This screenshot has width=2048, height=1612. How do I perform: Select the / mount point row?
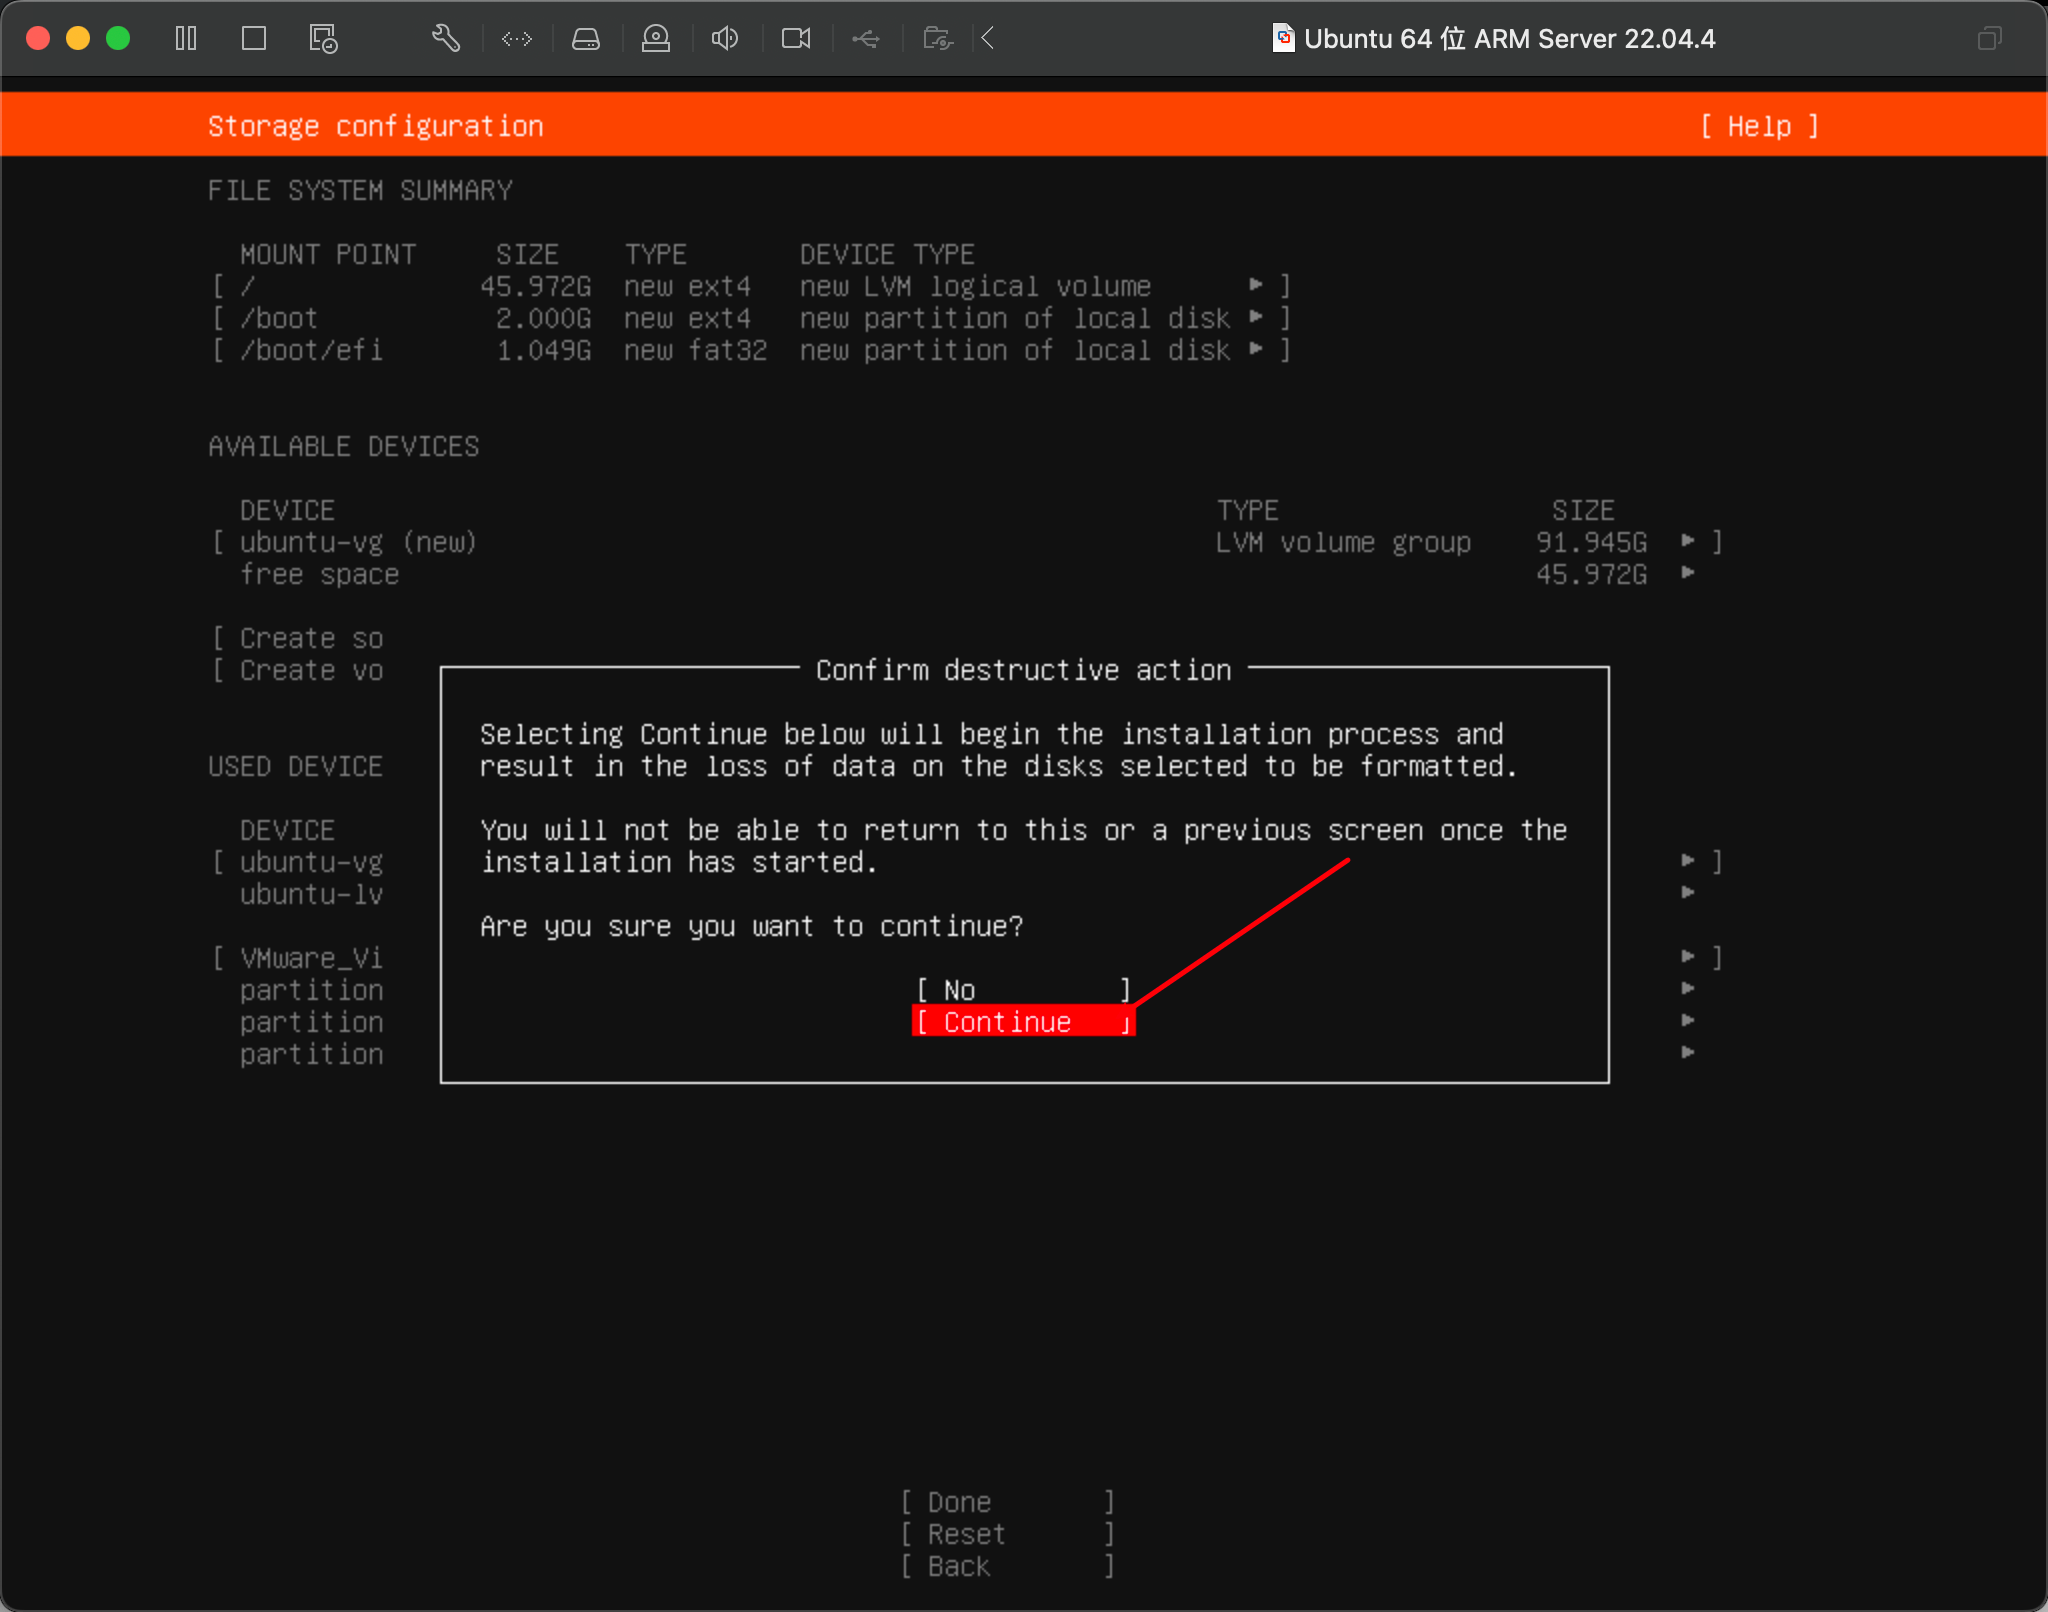pos(751,286)
